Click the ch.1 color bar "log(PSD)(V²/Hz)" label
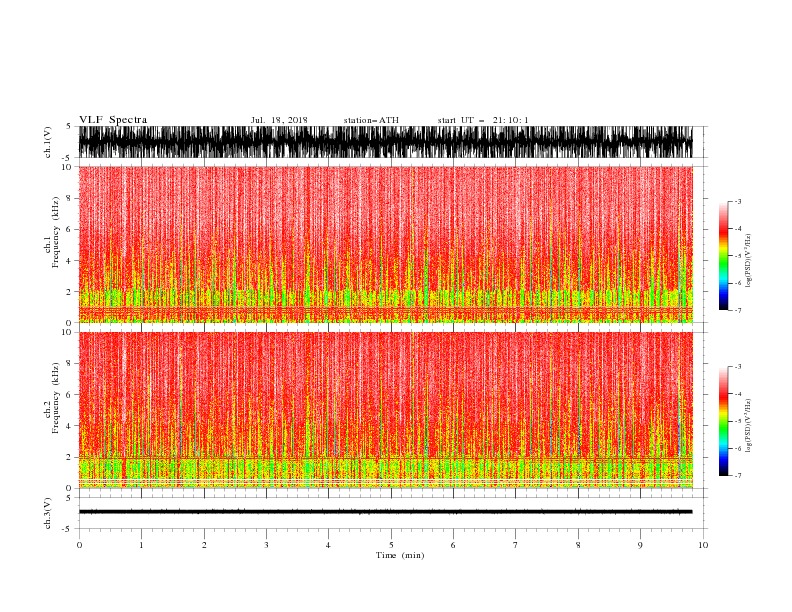This screenshot has width=792, height=612. pos(748,261)
